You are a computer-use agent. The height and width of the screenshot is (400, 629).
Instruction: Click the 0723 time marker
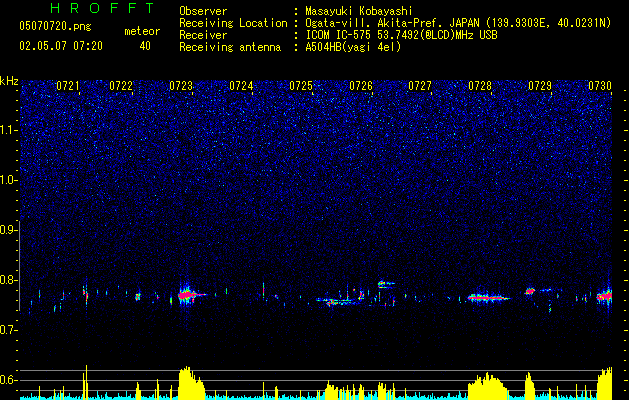click(181, 85)
